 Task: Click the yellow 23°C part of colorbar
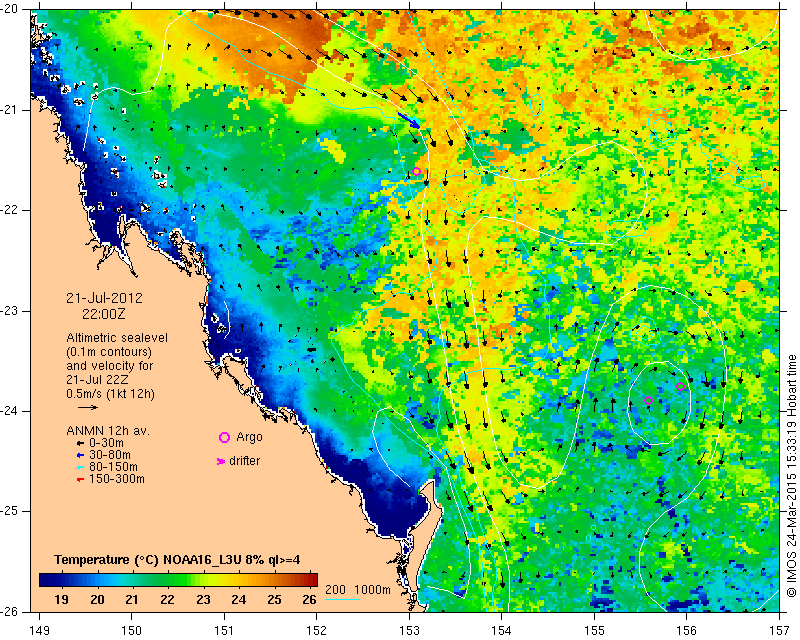point(203,580)
